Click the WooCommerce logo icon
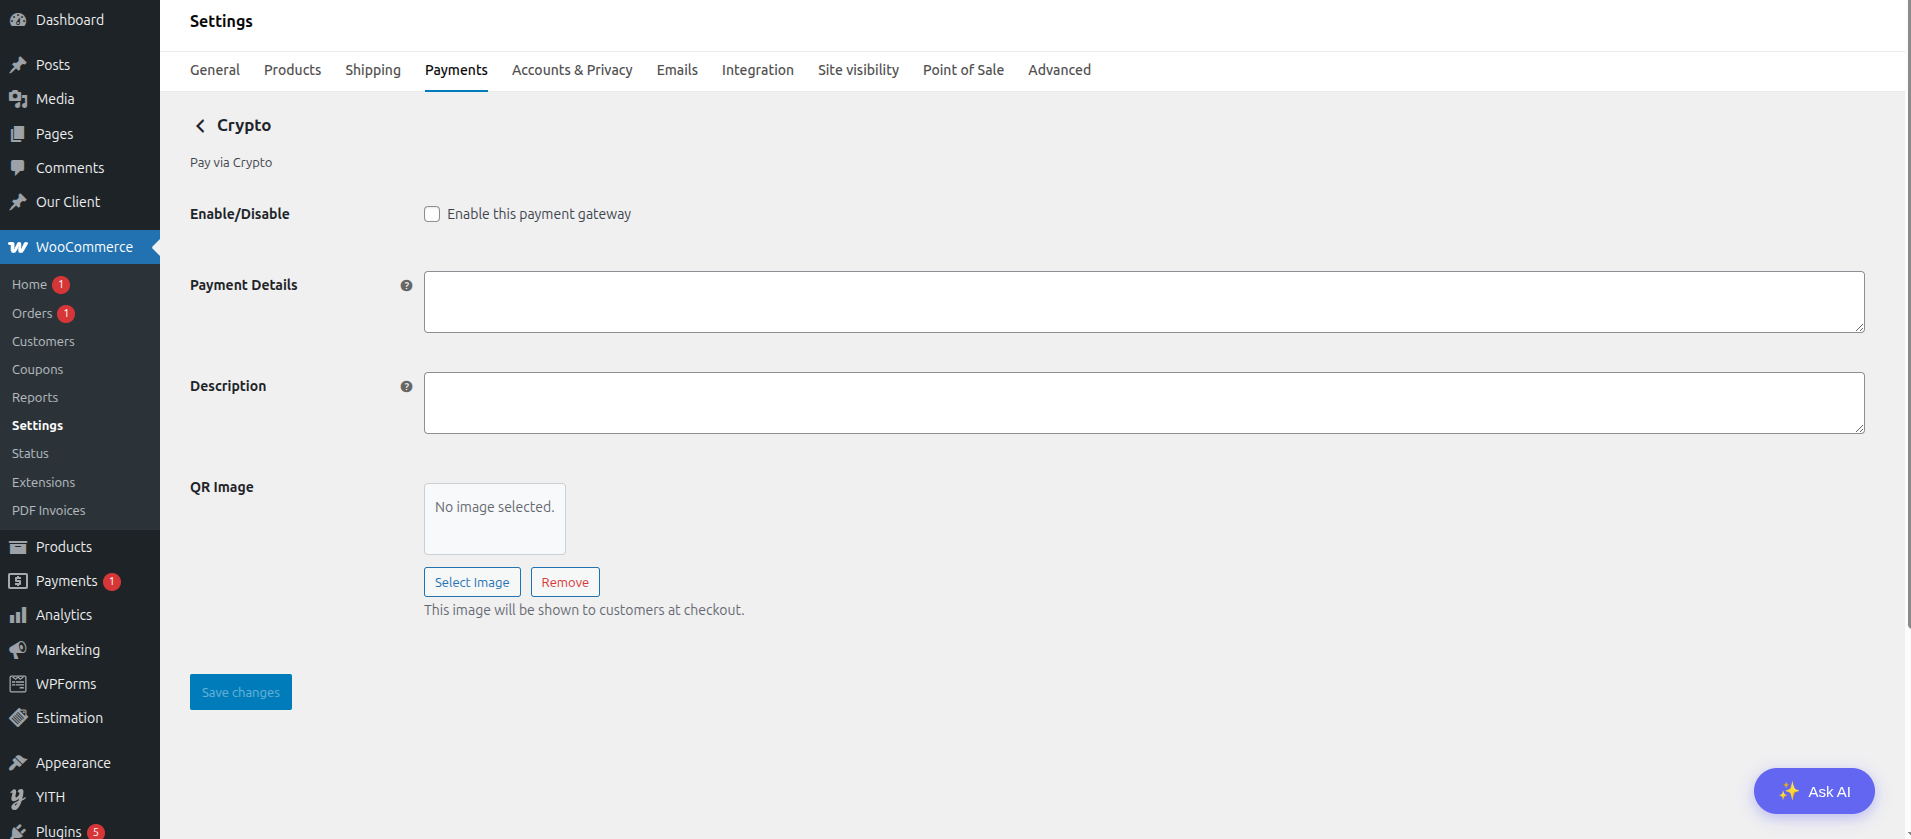 click(x=18, y=247)
